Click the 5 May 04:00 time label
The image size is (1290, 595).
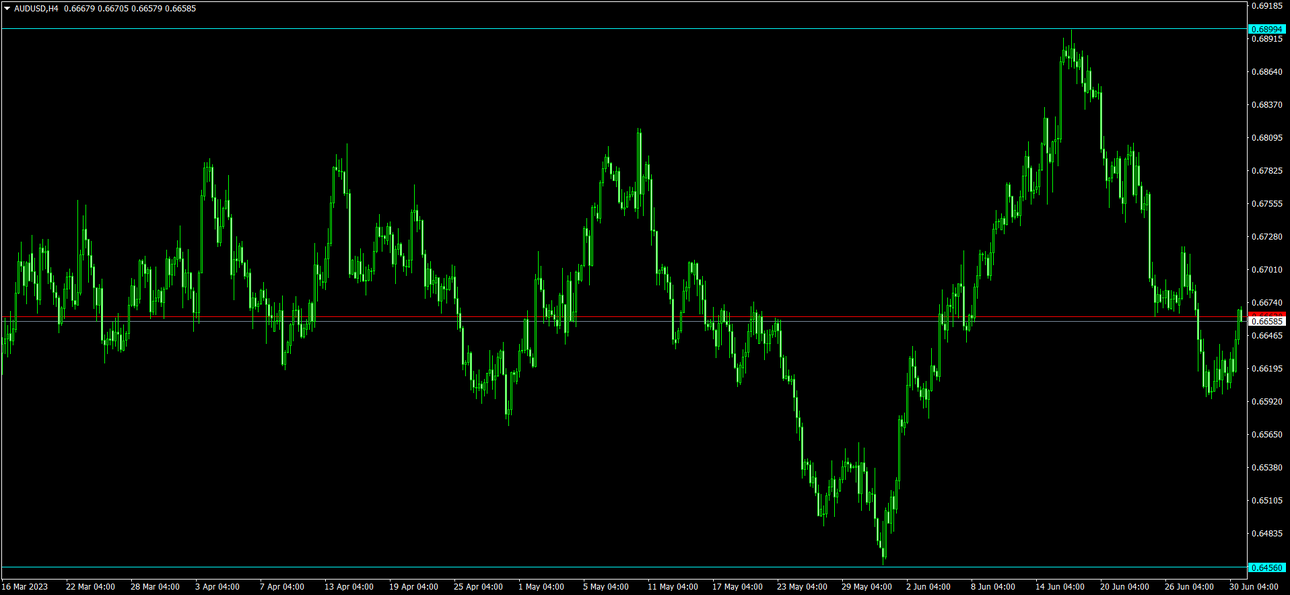(x=607, y=587)
